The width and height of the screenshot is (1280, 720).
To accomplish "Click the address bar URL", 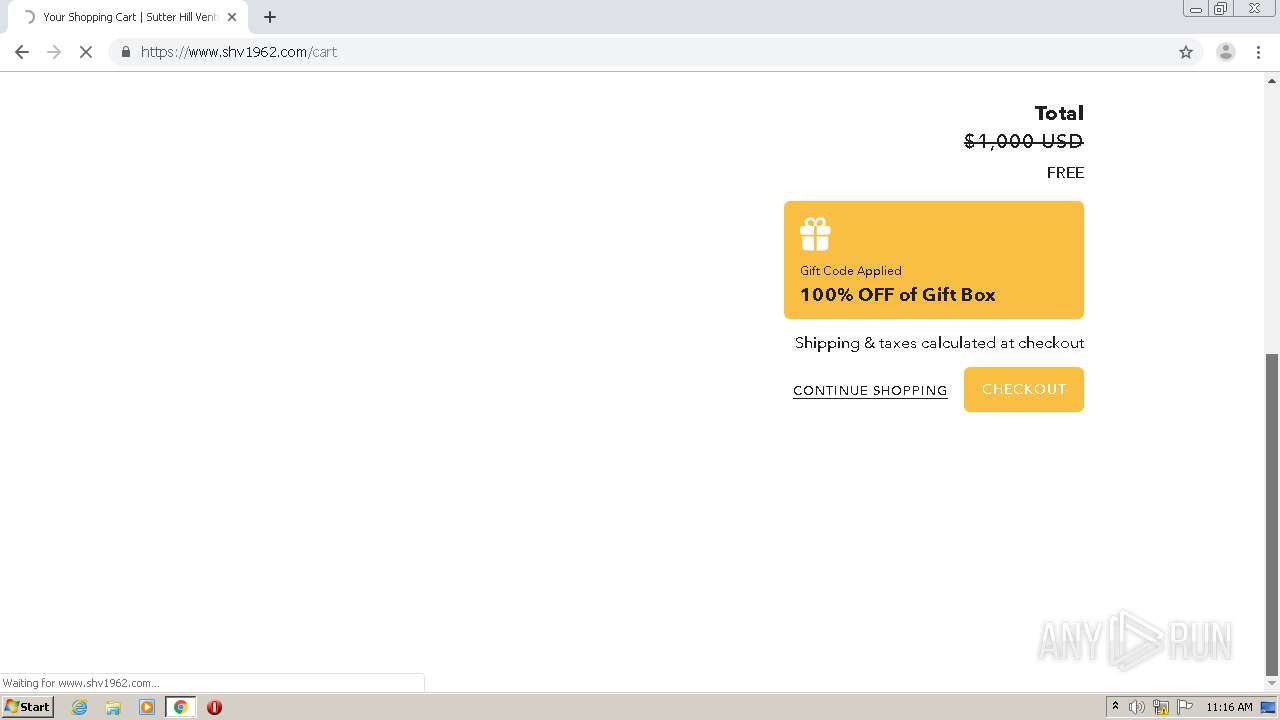I will (239, 52).
